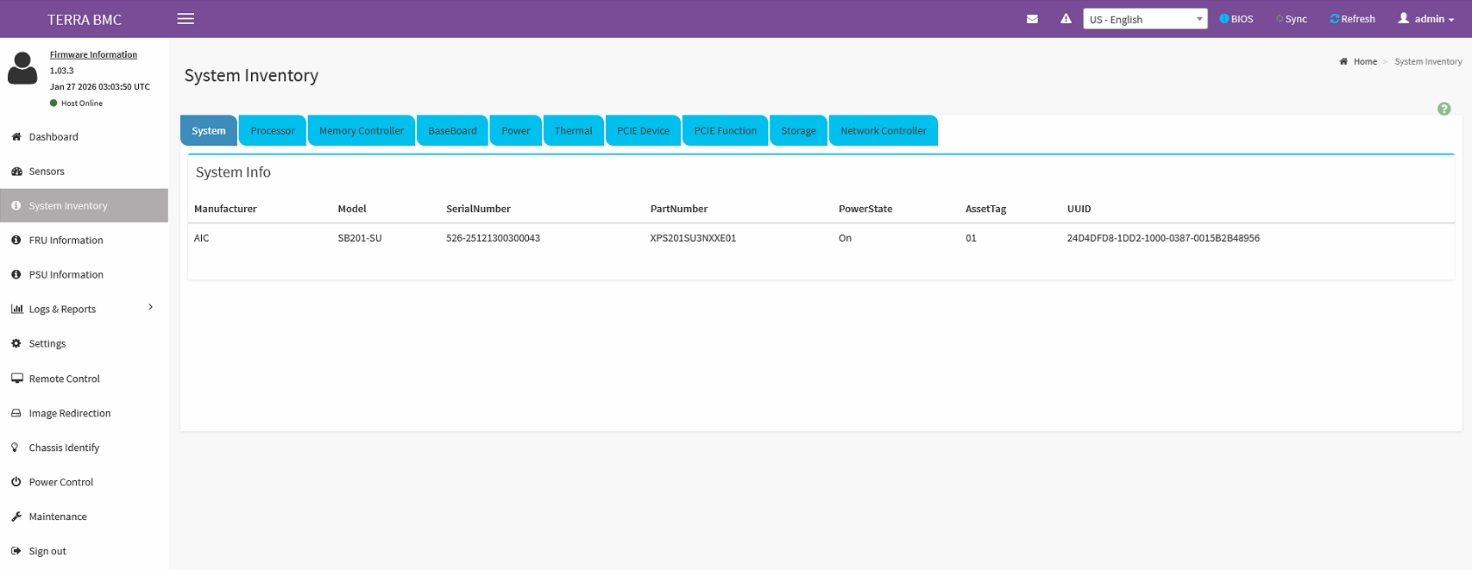Click the Image Redirection drive icon
Viewport: 1472px width, 570px height.
[17, 413]
